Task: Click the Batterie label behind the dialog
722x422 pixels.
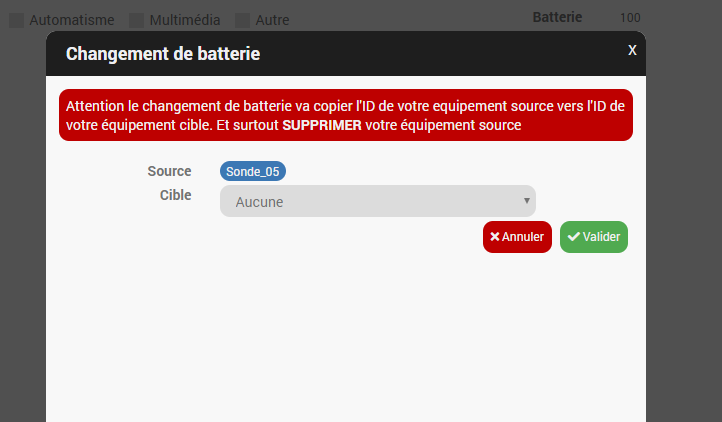Action: point(557,18)
